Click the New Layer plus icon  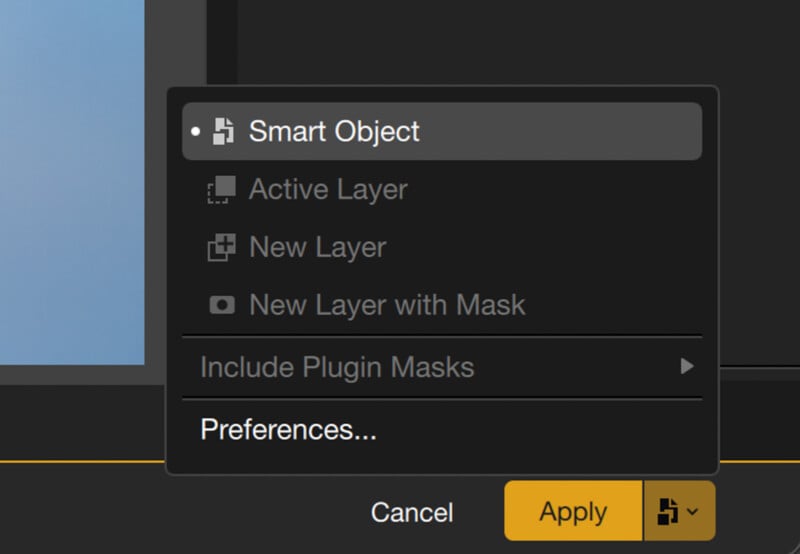(221, 247)
